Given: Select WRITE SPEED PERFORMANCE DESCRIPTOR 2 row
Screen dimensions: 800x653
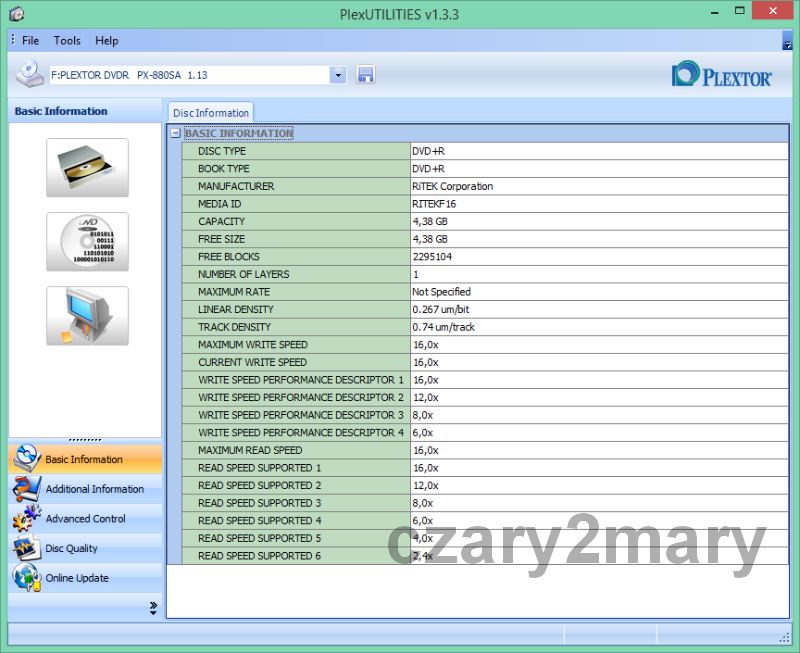Looking at the screenshot, I should [485, 397].
